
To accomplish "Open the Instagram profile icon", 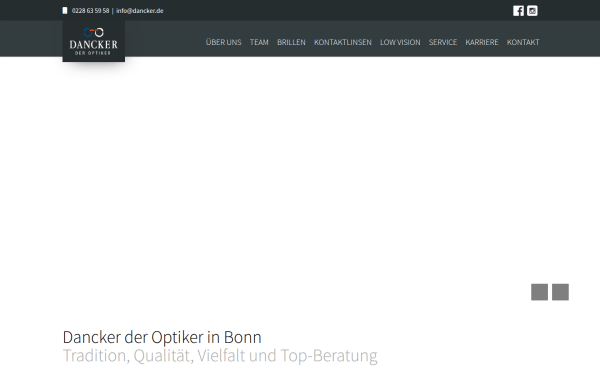I will coord(532,11).
